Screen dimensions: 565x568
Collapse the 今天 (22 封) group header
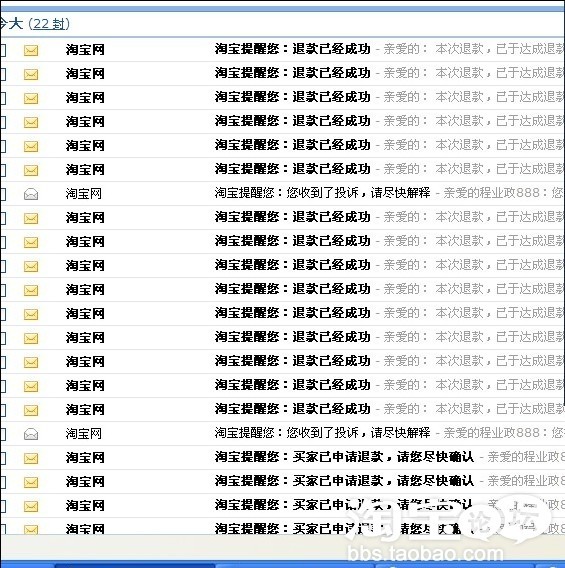(35, 24)
